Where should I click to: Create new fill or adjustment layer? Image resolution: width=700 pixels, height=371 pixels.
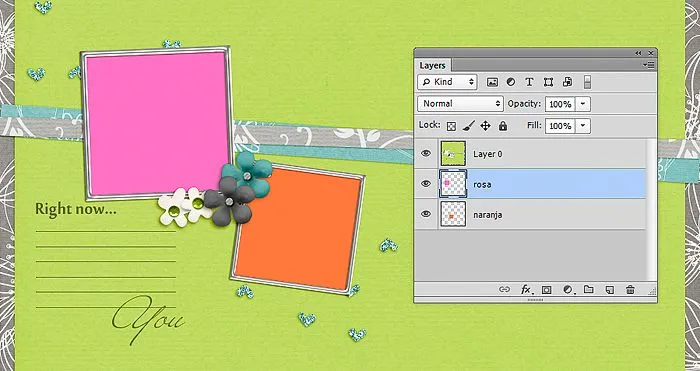[568, 290]
